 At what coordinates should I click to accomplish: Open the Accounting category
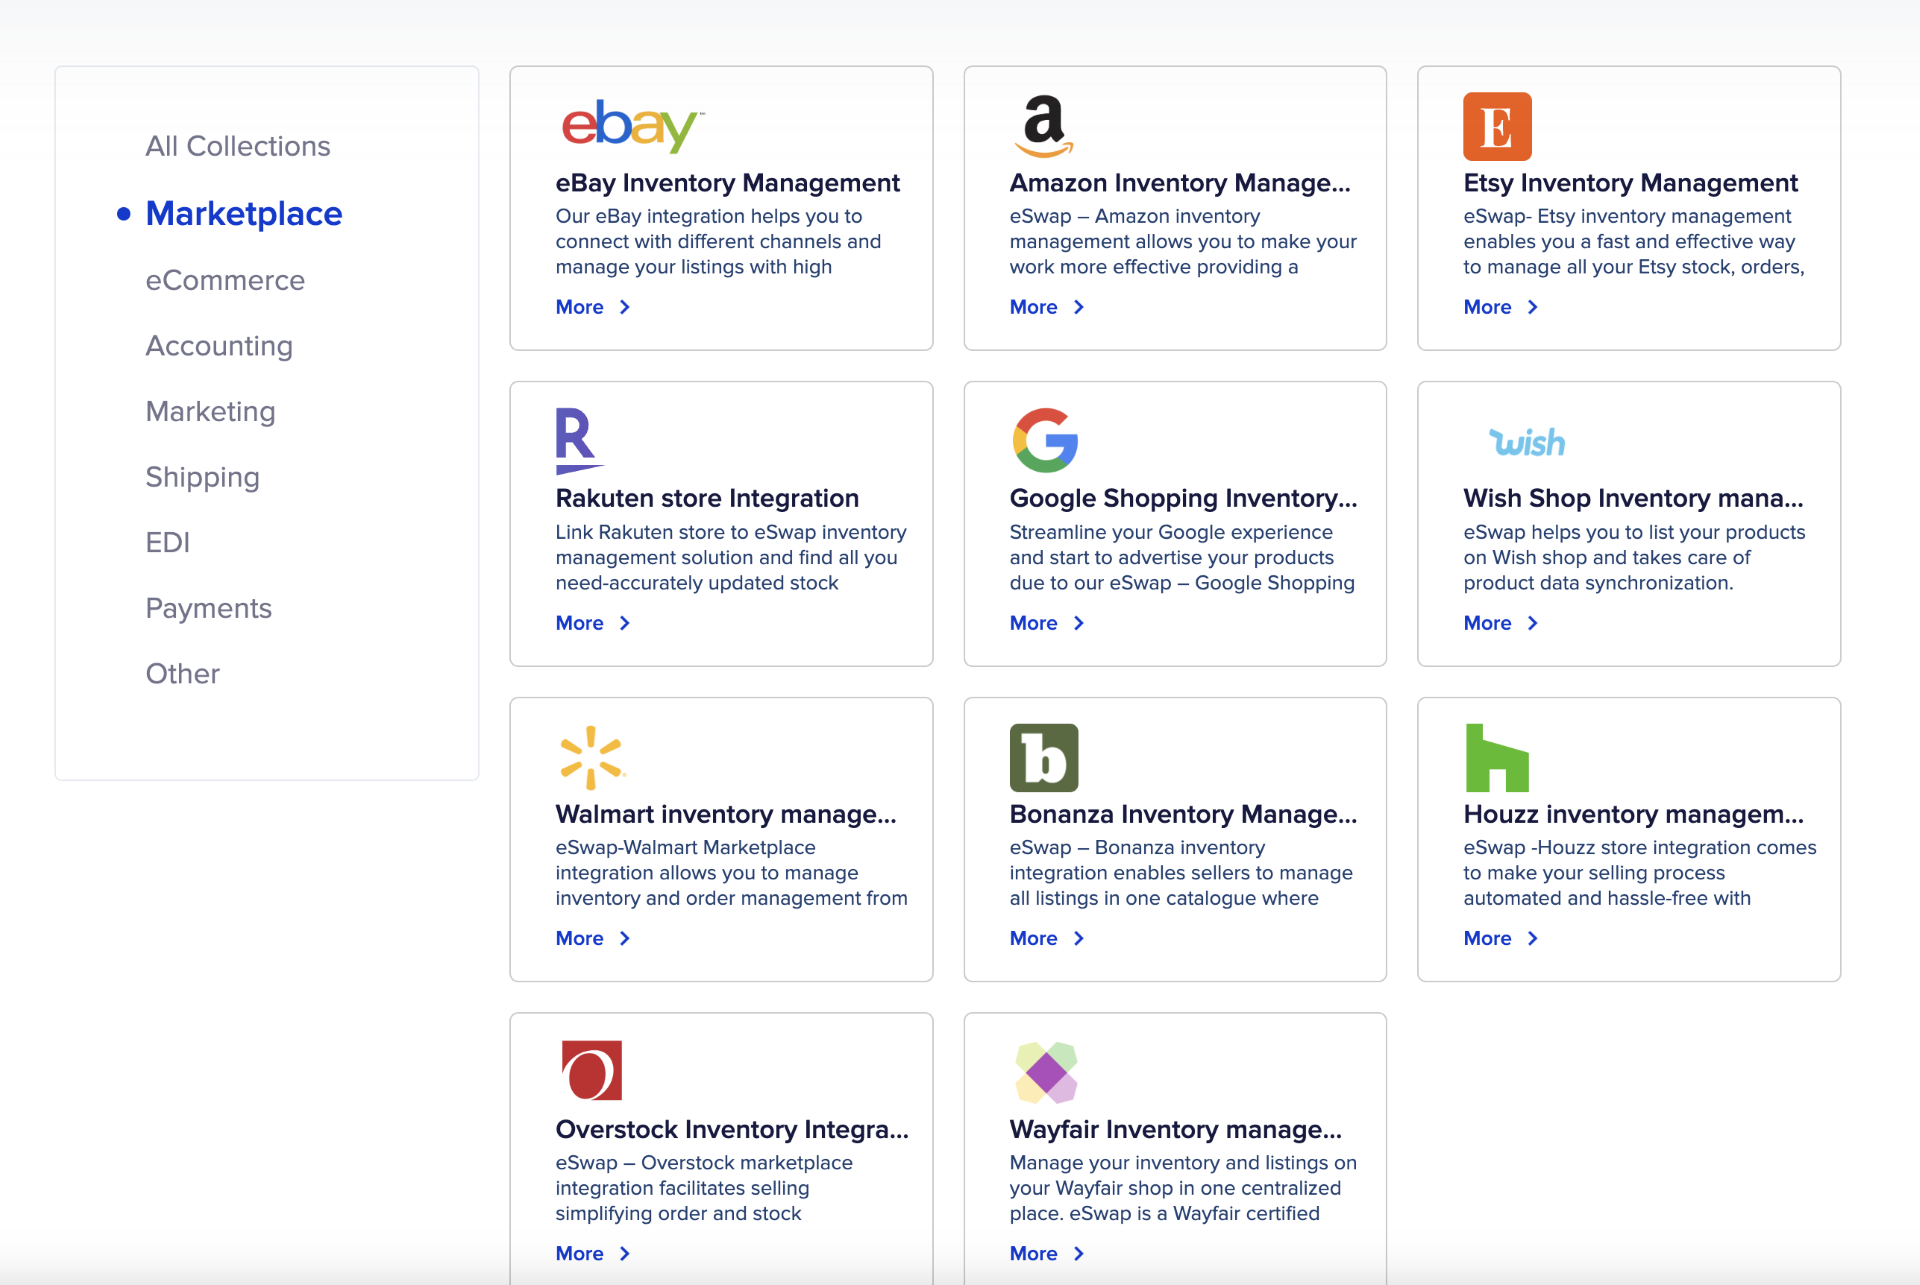pyautogui.click(x=219, y=346)
